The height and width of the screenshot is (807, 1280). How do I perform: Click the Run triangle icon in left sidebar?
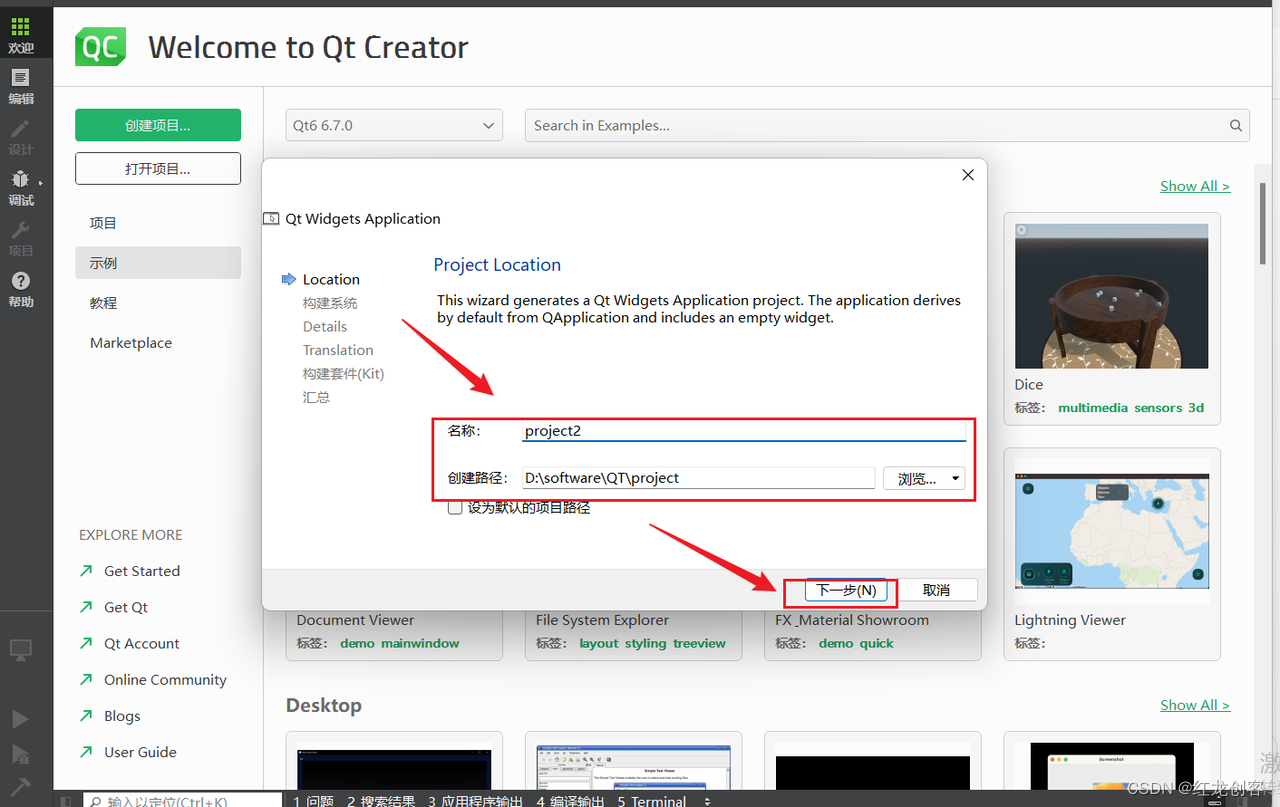click(20, 719)
